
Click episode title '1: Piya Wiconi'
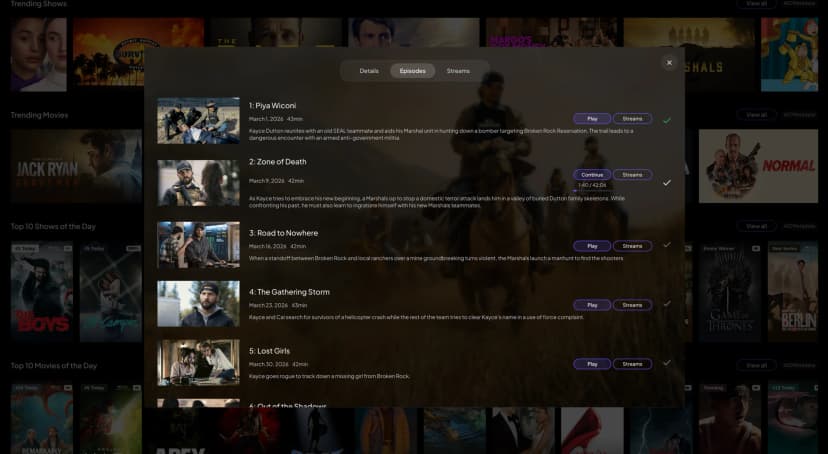pos(272,106)
